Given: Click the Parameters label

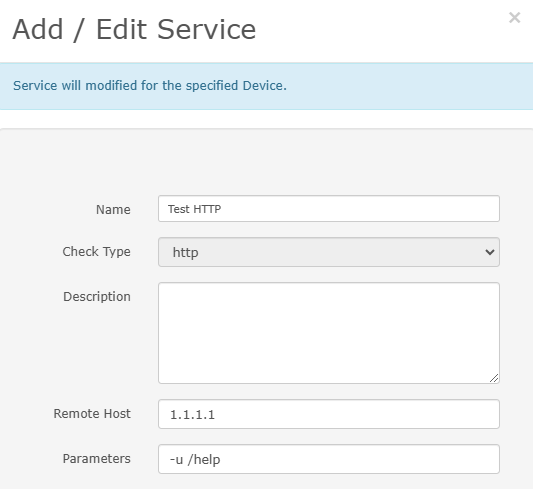Looking at the screenshot, I should click(x=97, y=459).
